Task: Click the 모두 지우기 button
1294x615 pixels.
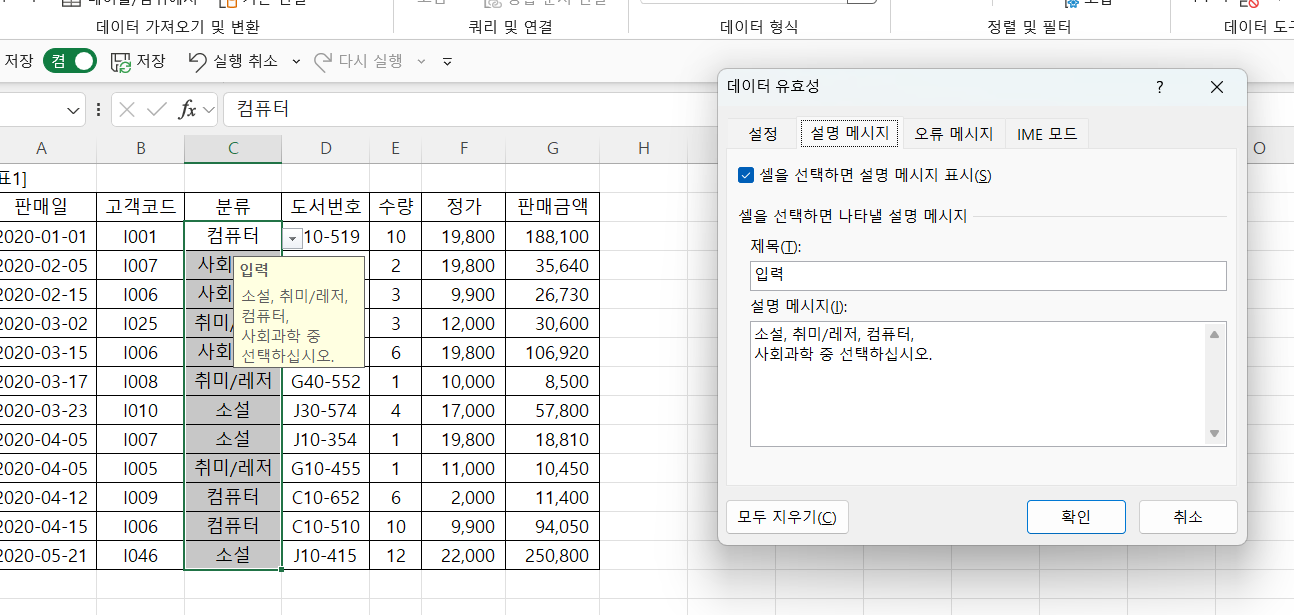Action: coord(787,517)
